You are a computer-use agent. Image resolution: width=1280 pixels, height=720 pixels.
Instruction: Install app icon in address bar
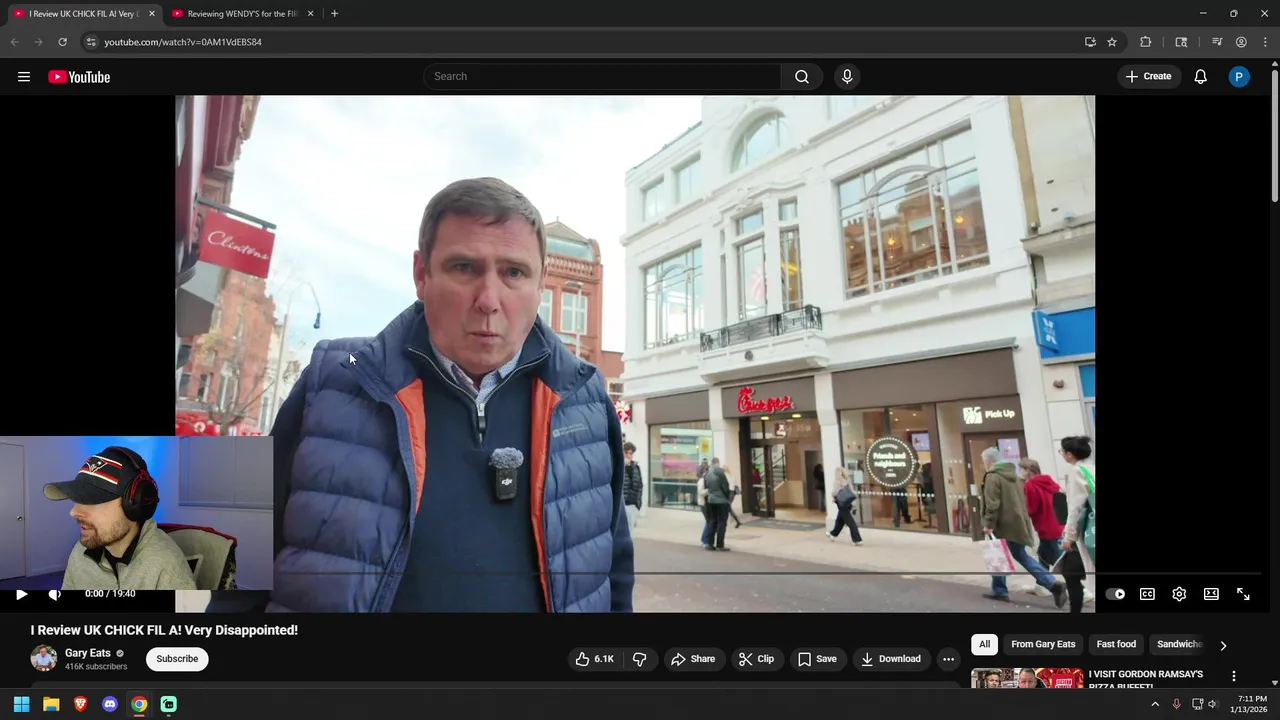(x=1090, y=42)
